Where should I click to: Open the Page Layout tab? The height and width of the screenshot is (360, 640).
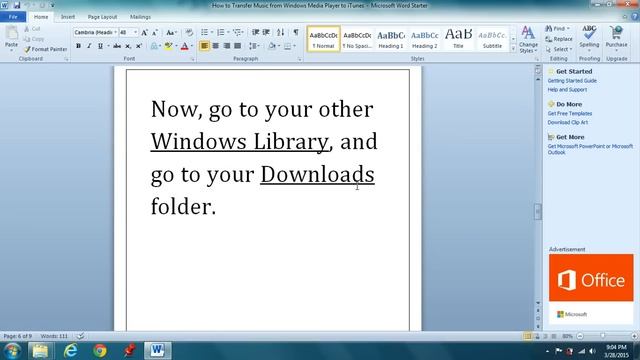click(x=102, y=17)
